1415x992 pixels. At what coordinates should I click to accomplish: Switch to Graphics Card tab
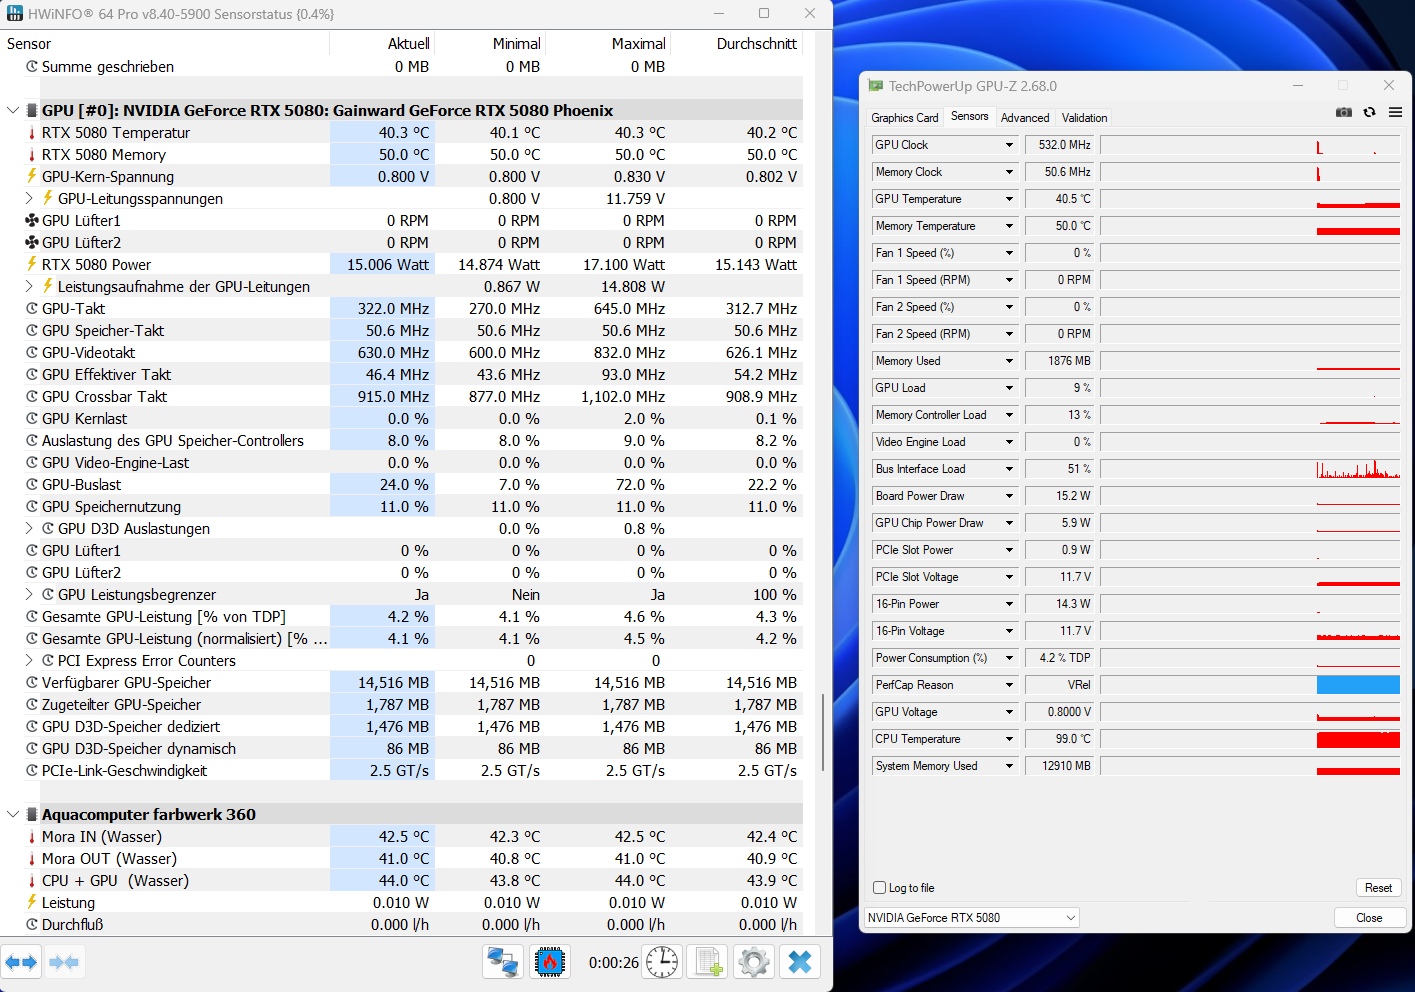[905, 118]
